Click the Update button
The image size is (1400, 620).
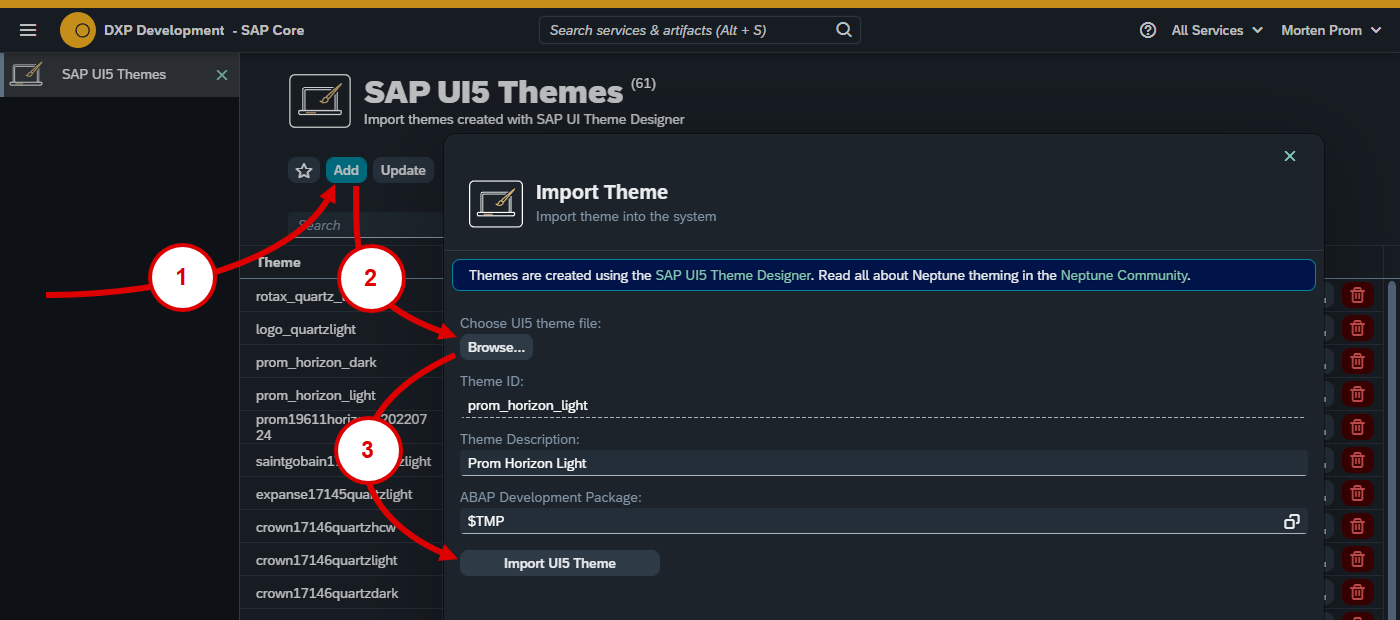403,170
